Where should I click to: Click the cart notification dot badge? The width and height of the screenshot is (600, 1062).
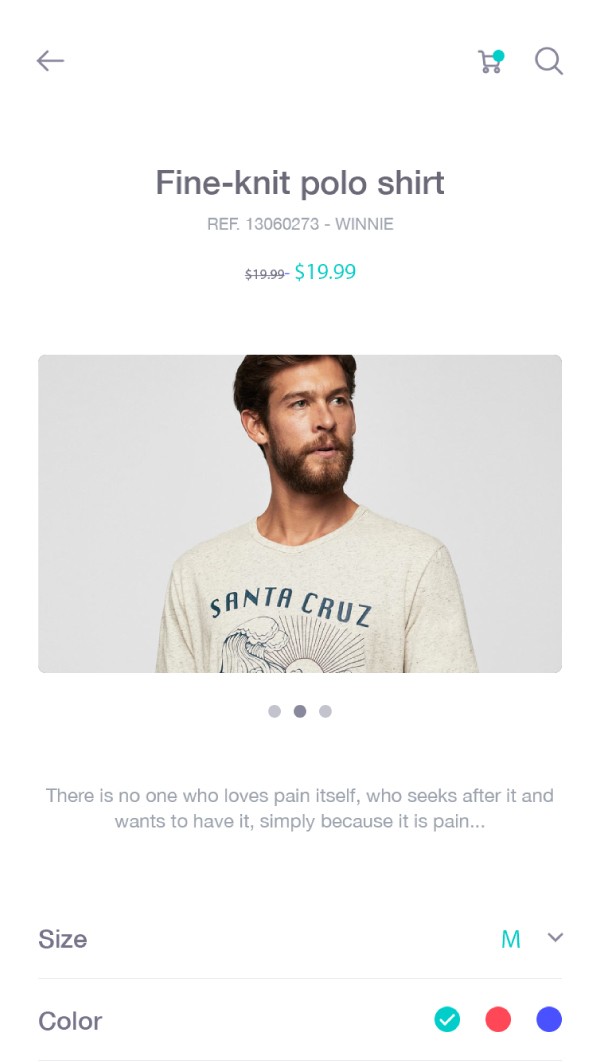pos(498,56)
